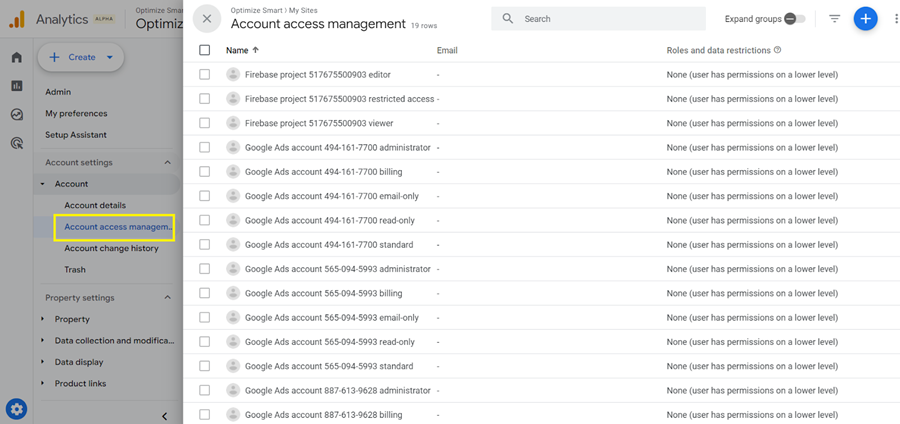Click the My Sites breadcrumb link
The width and height of the screenshot is (900, 424).
(301, 10)
